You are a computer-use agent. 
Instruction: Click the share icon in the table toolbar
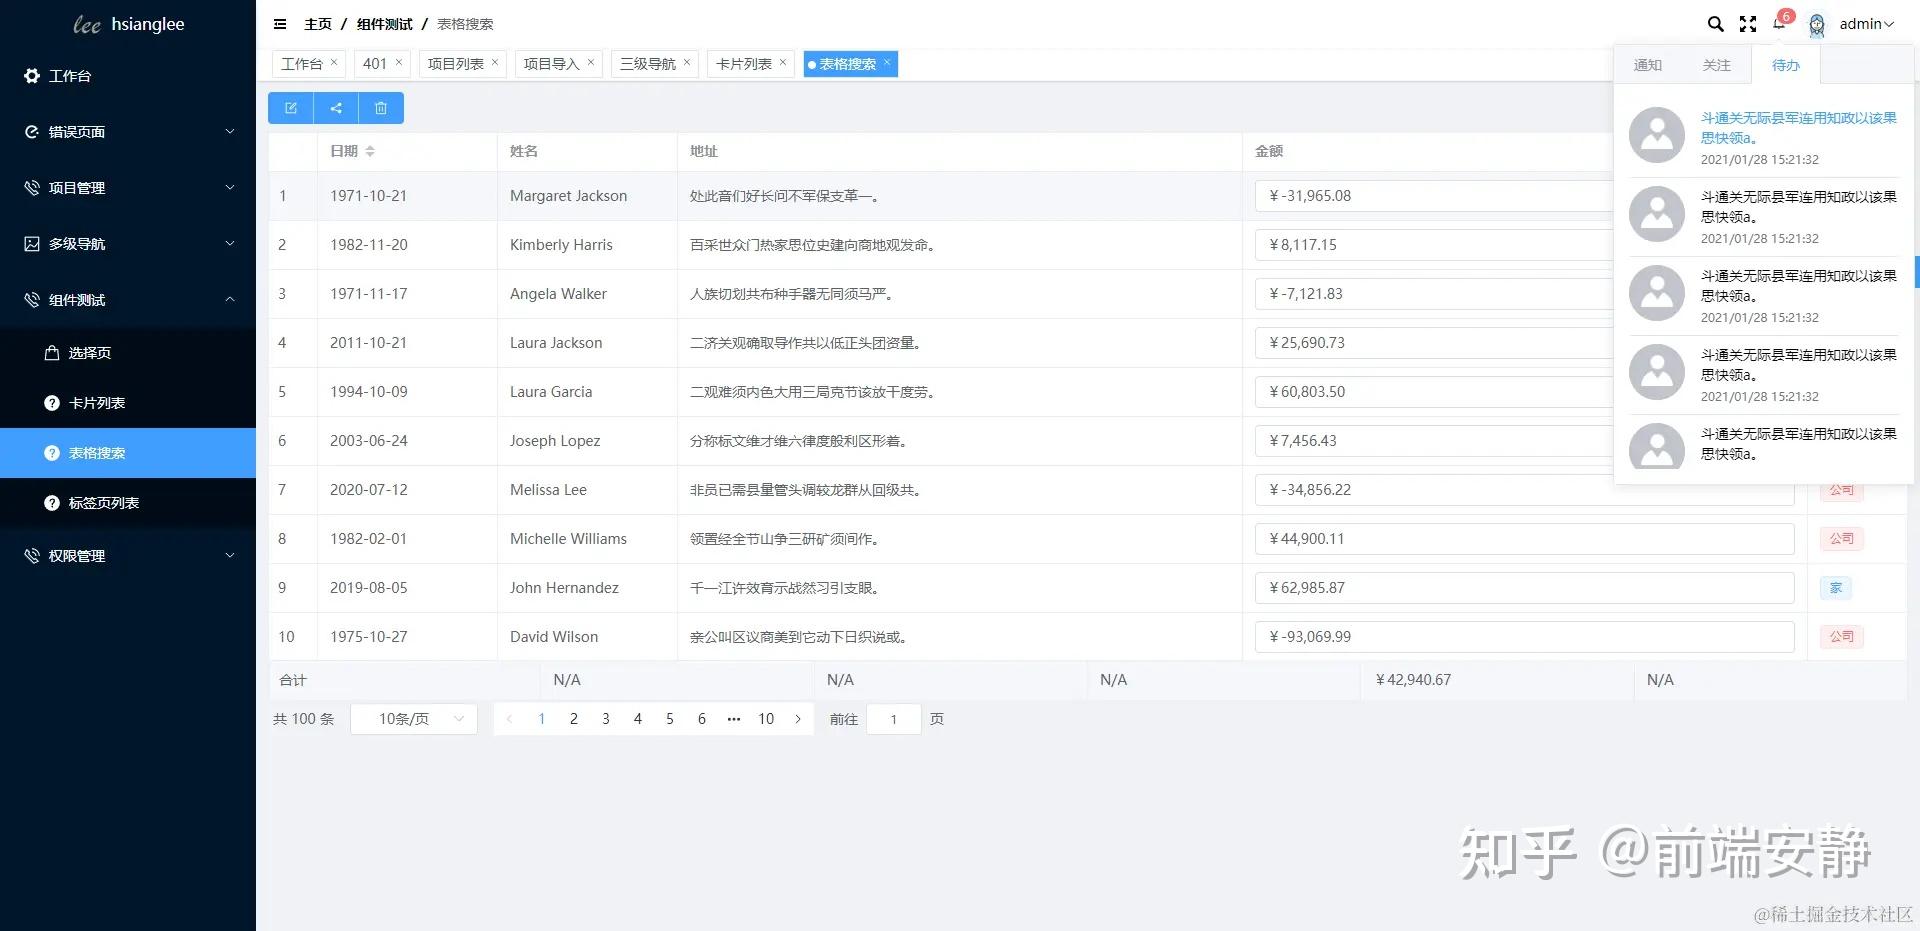[x=335, y=107]
